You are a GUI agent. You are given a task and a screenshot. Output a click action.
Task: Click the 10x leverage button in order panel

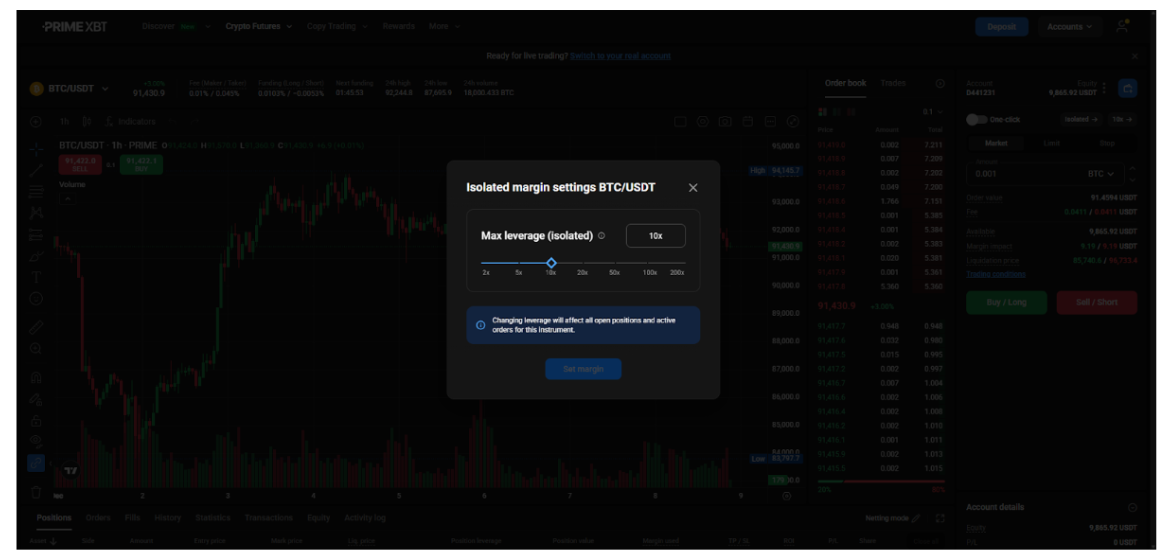(1122, 119)
